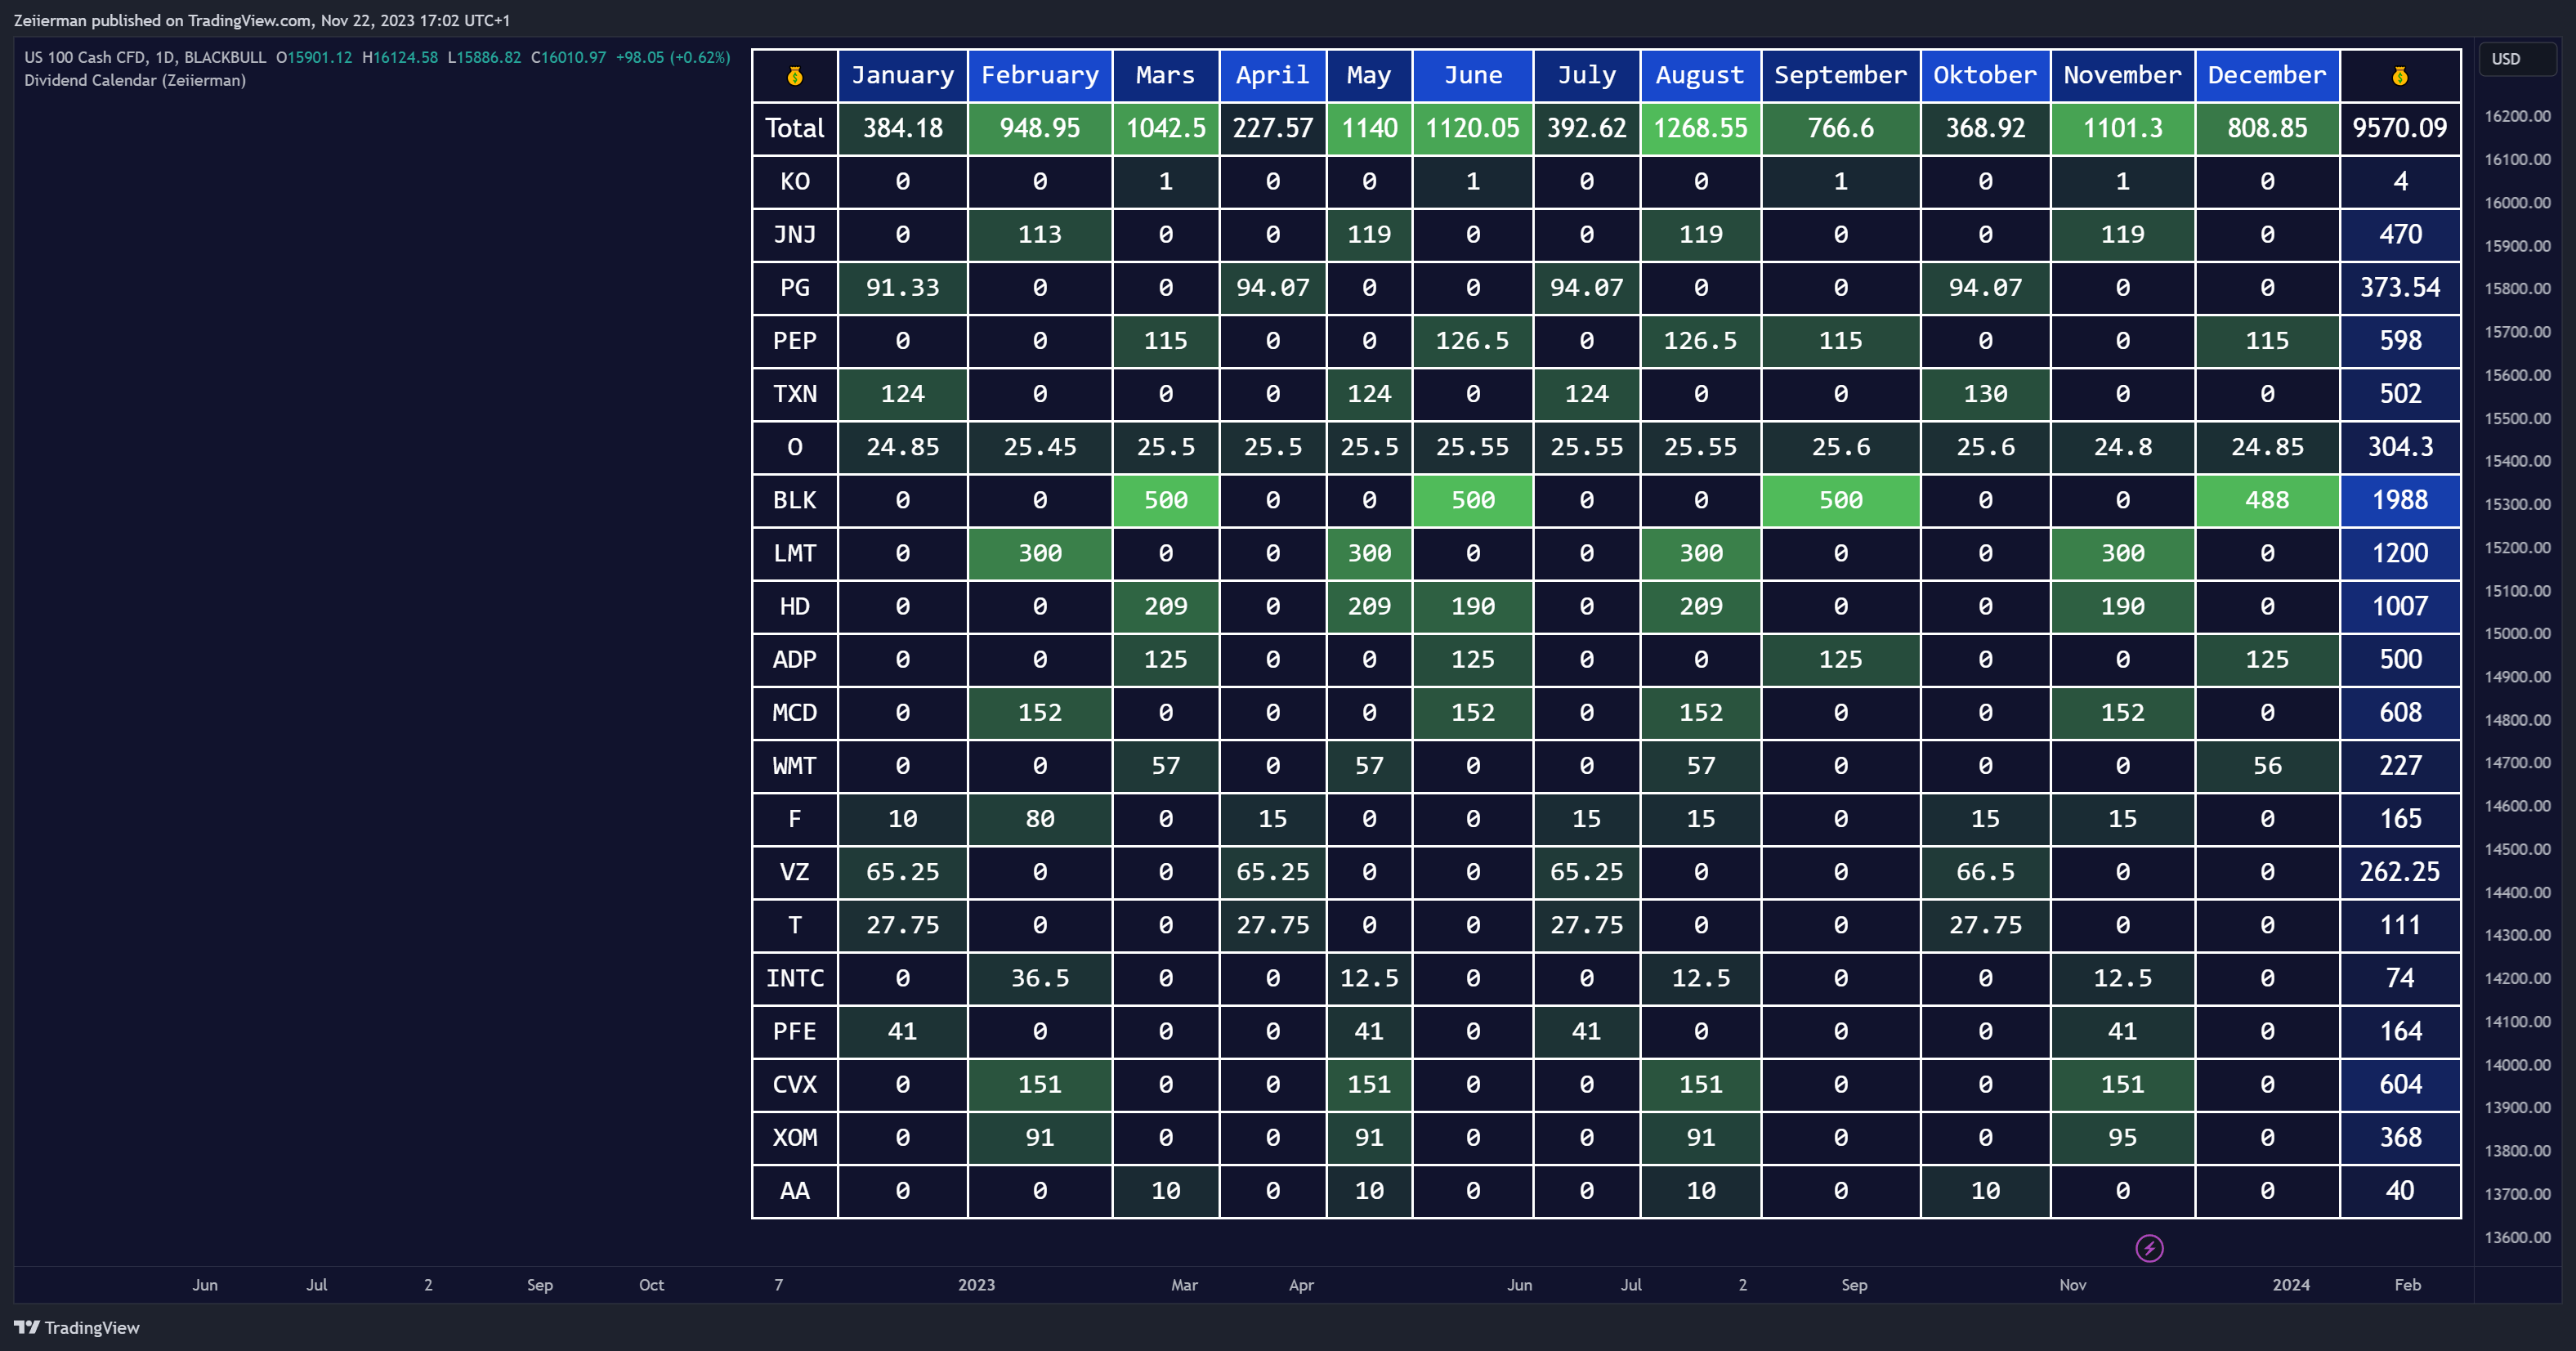
Task: Click the US 100 Cash CFD symbol title
Action: tap(145, 57)
